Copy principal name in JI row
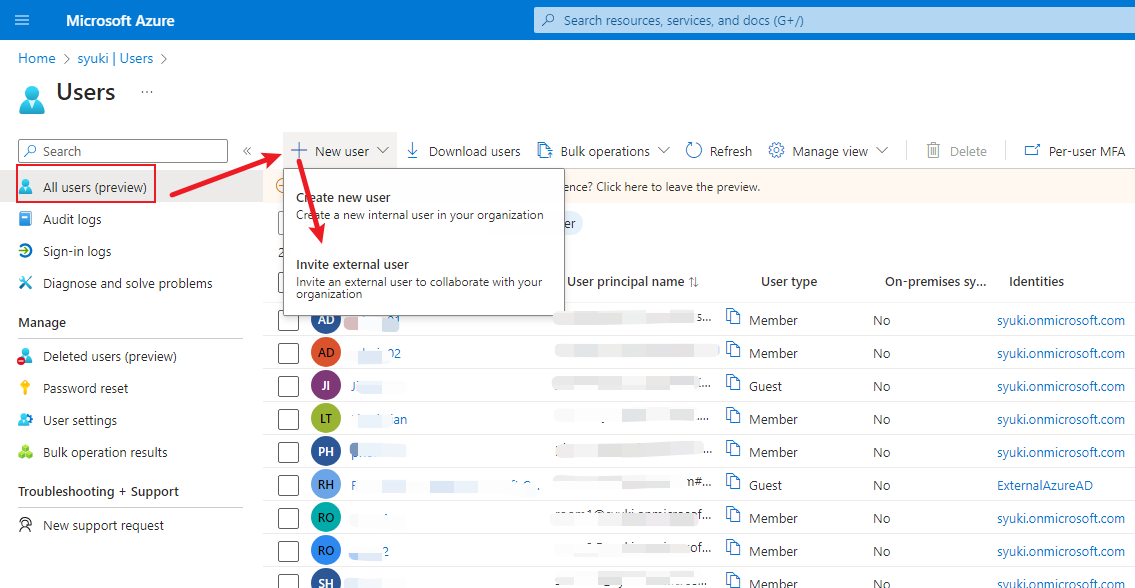The image size is (1135, 588). coord(734,383)
